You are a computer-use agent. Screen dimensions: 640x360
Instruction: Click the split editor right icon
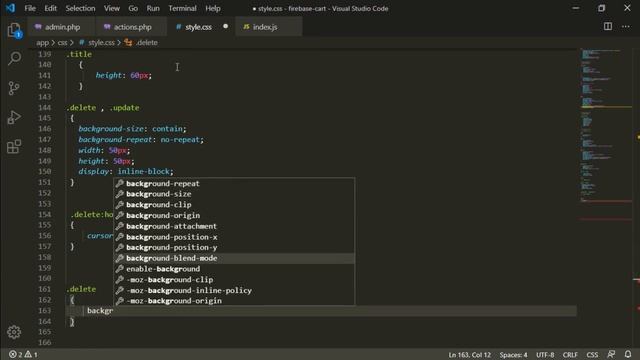[608, 27]
